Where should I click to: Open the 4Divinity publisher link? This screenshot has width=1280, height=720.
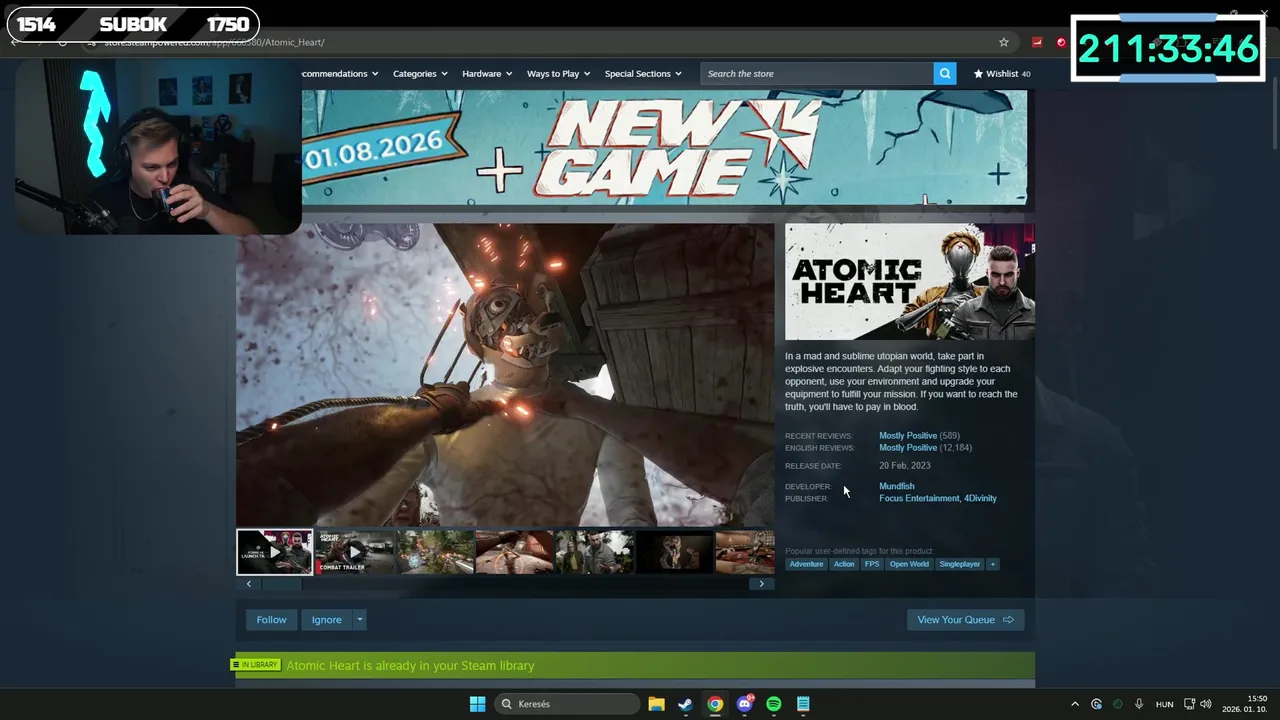(x=980, y=498)
